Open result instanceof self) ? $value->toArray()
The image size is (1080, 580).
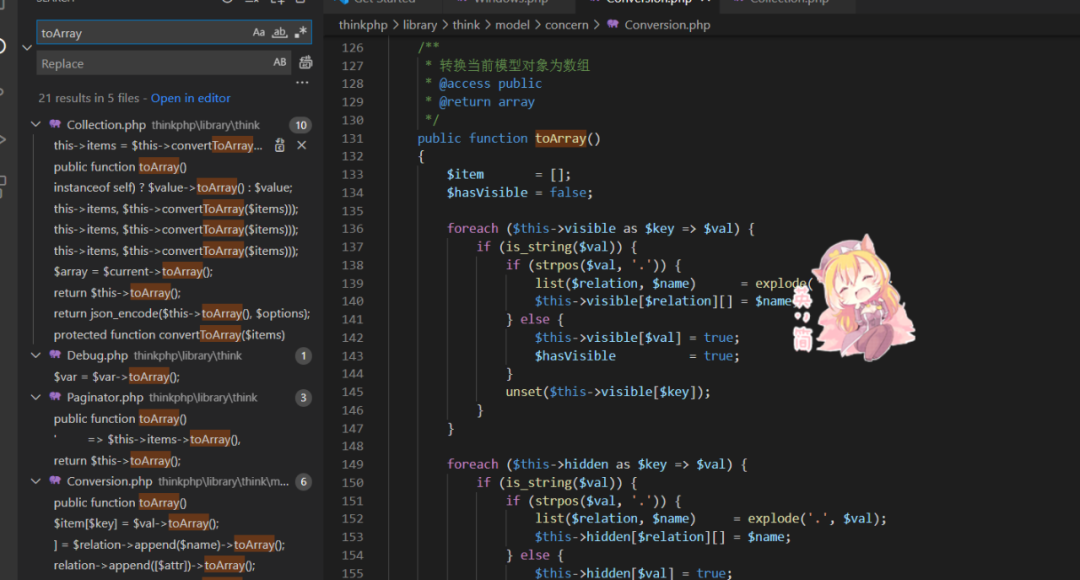pos(173,187)
